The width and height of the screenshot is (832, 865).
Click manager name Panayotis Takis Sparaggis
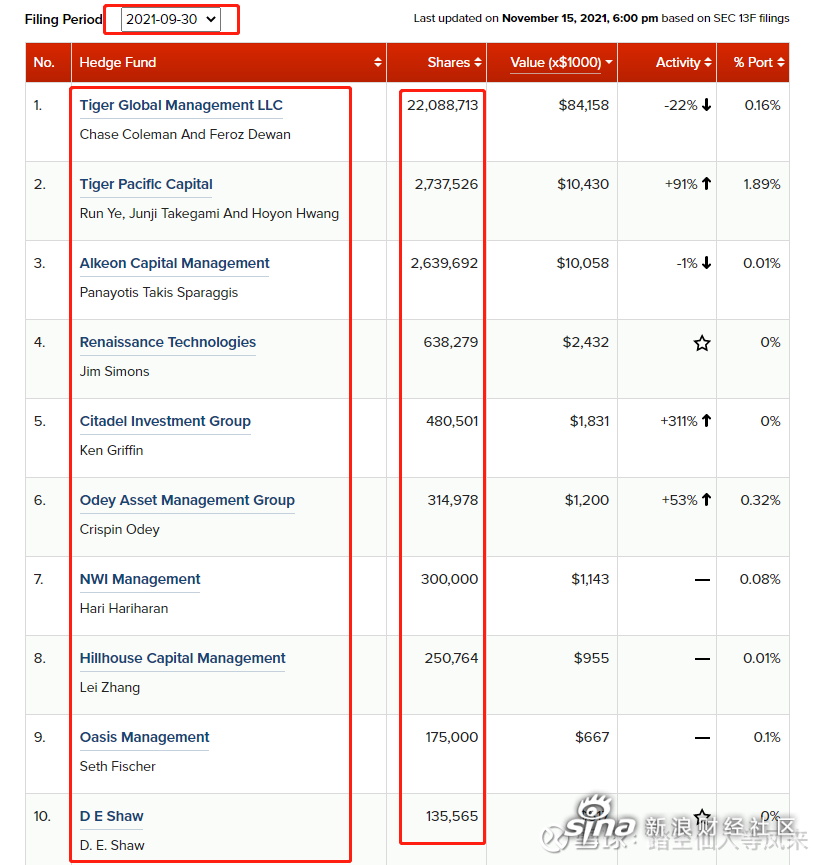click(x=159, y=292)
